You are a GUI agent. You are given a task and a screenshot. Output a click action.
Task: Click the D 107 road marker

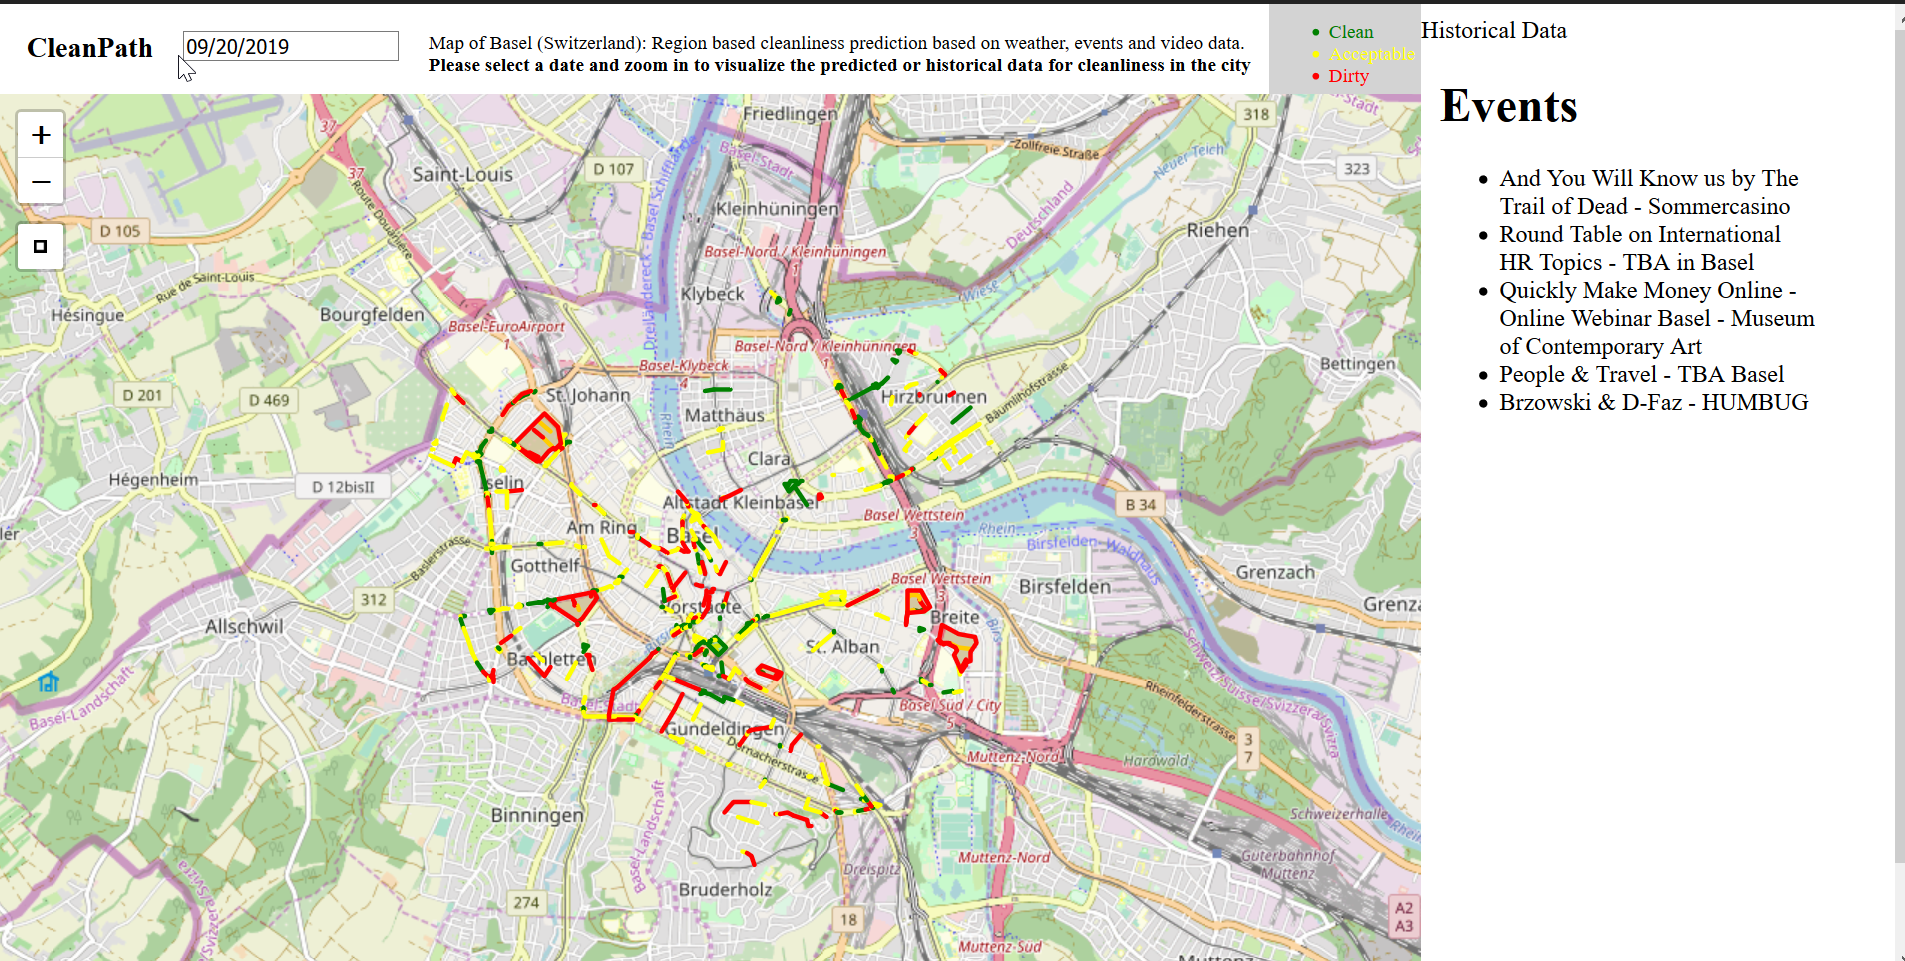point(614,169)
